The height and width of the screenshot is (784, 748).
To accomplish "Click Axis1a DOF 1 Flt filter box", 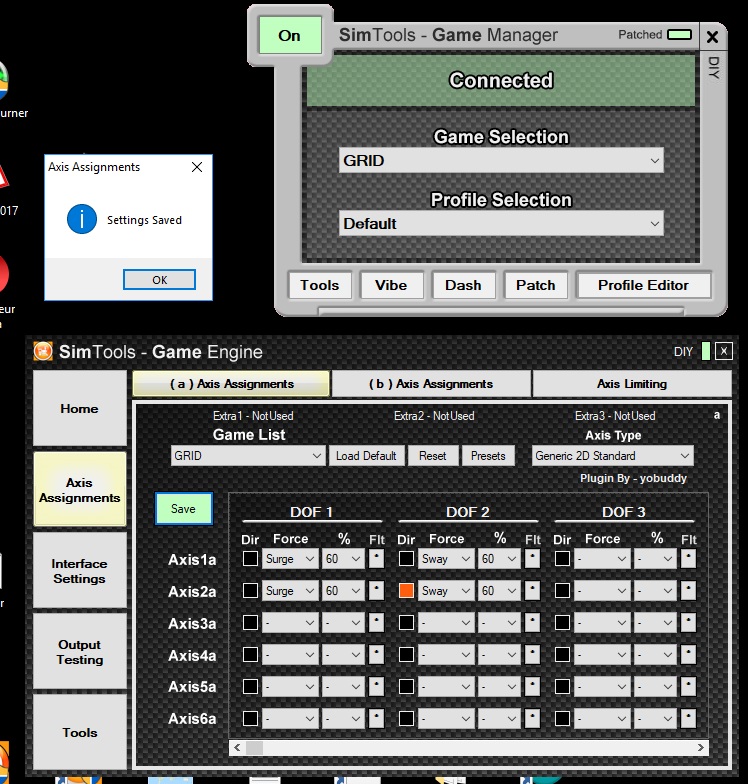I will [x=376, y=558].
